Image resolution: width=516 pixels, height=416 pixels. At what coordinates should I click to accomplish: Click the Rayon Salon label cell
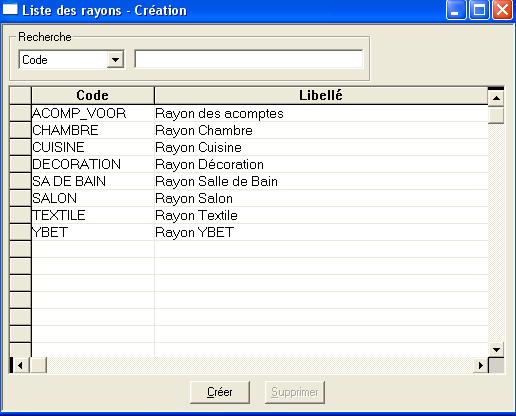[321, 198]
